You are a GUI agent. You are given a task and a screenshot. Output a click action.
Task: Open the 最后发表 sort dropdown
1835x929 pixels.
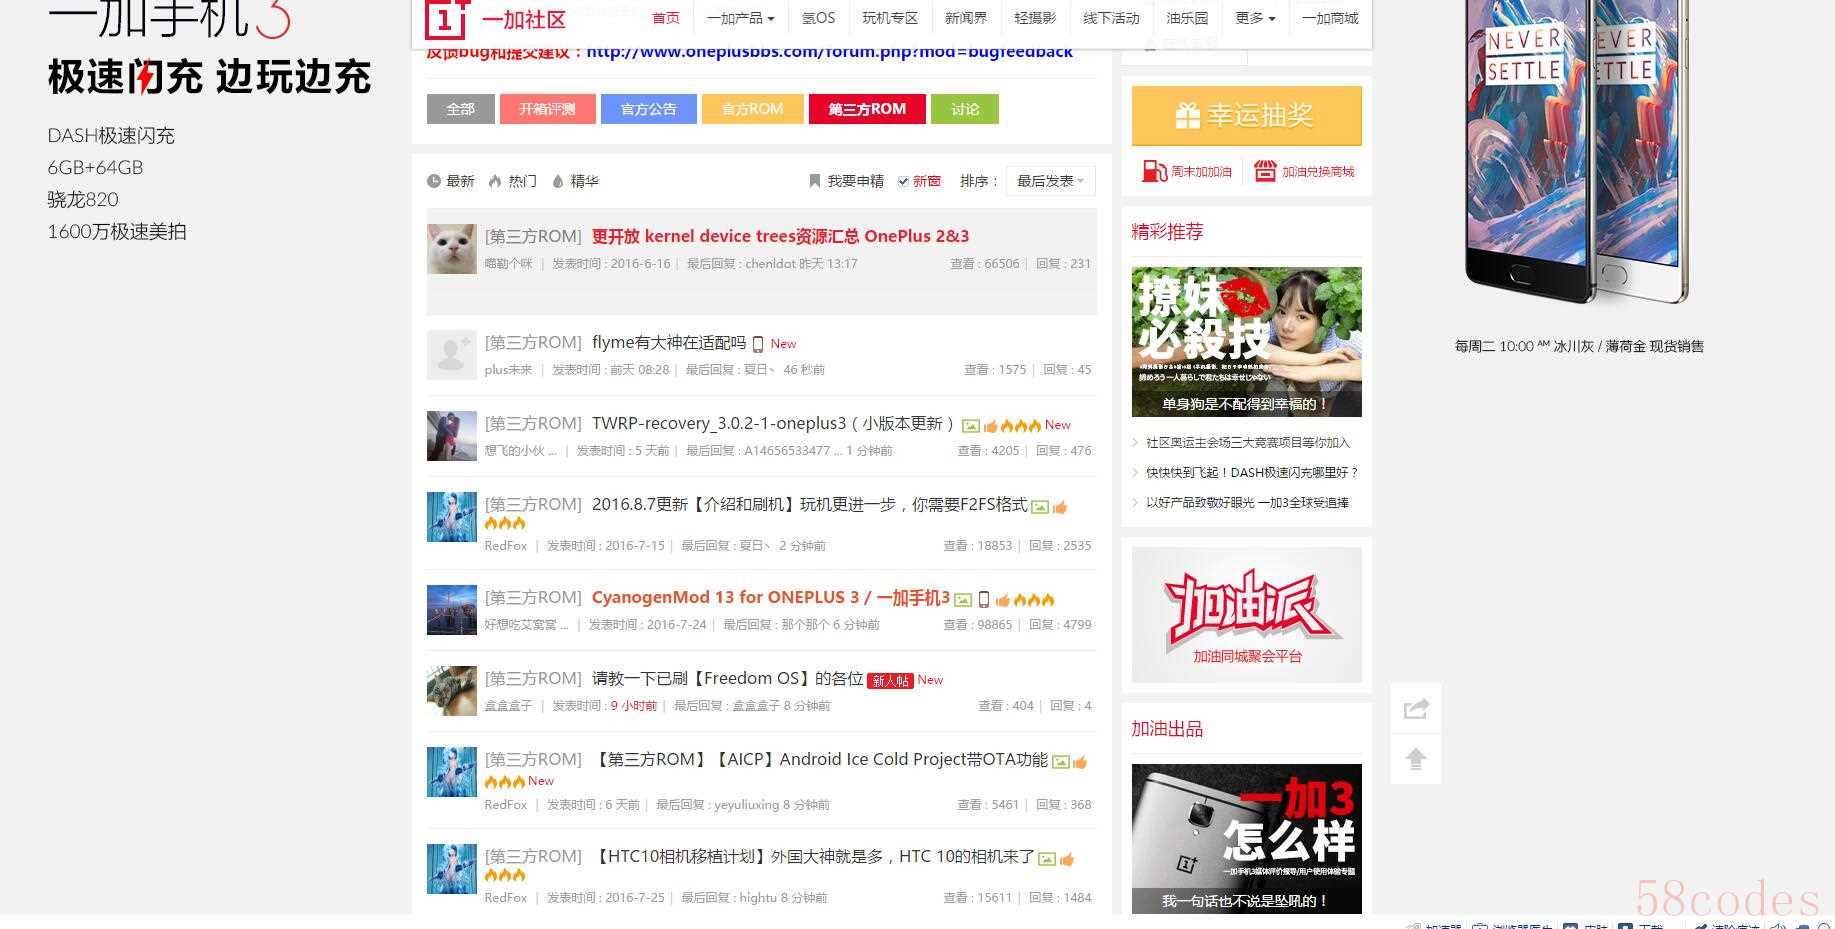coord(1050,181)
